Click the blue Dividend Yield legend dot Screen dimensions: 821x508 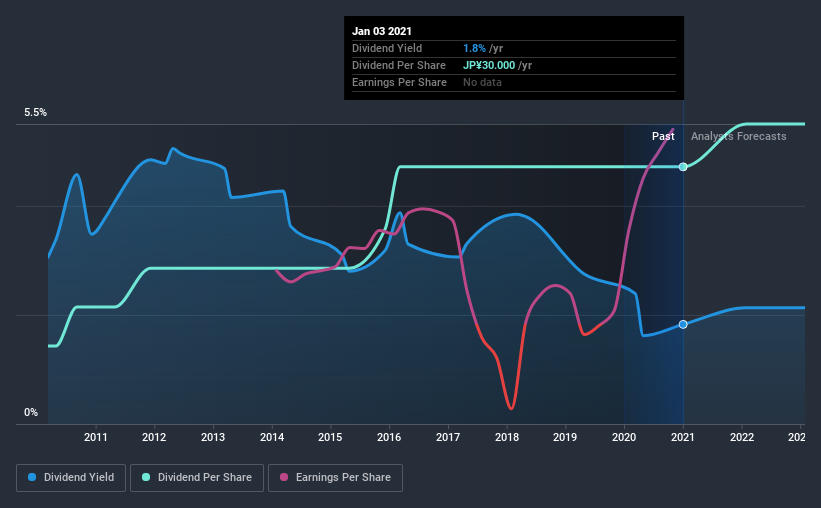click(x=32, y=477)
